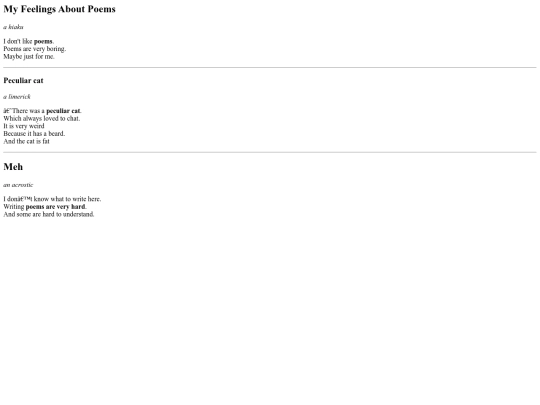Click the 'Meh' heading

[x=13, y=167]
